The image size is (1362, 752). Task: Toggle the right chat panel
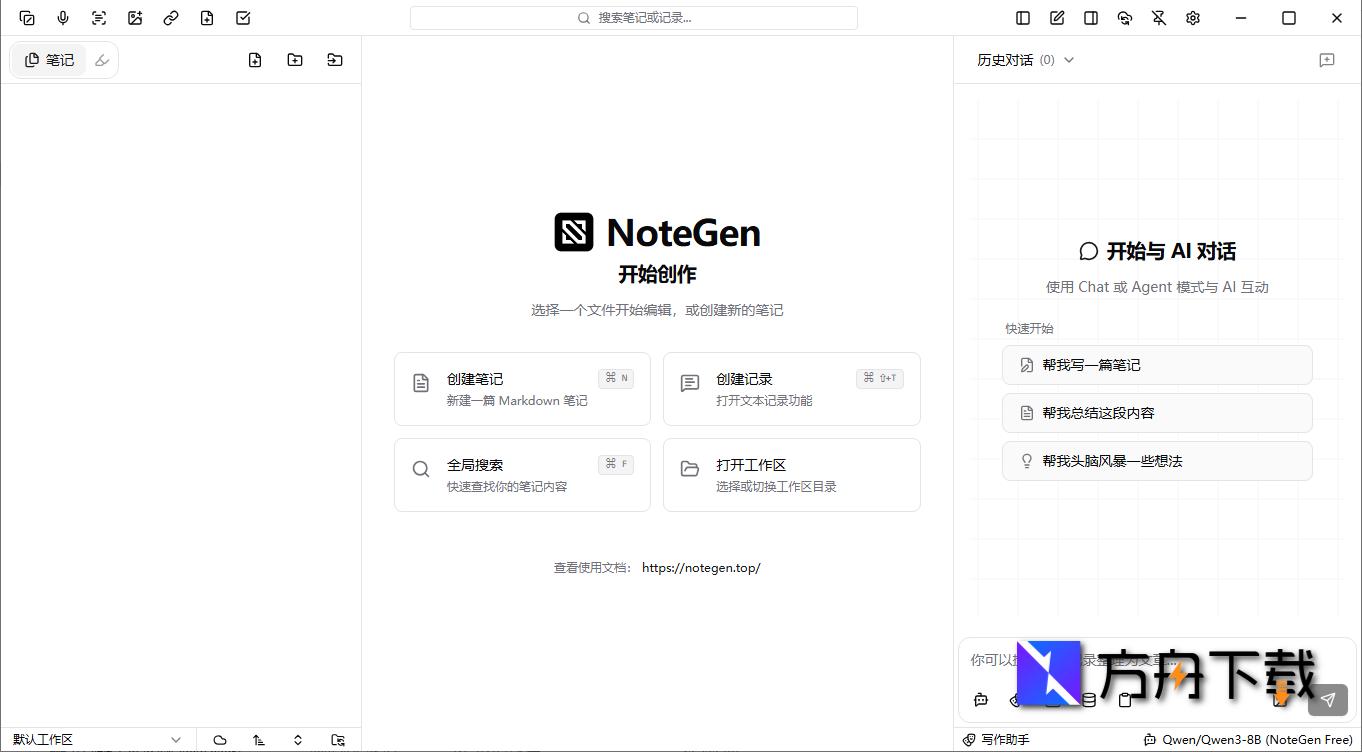pyautogui.click(x=1091, y=17)
